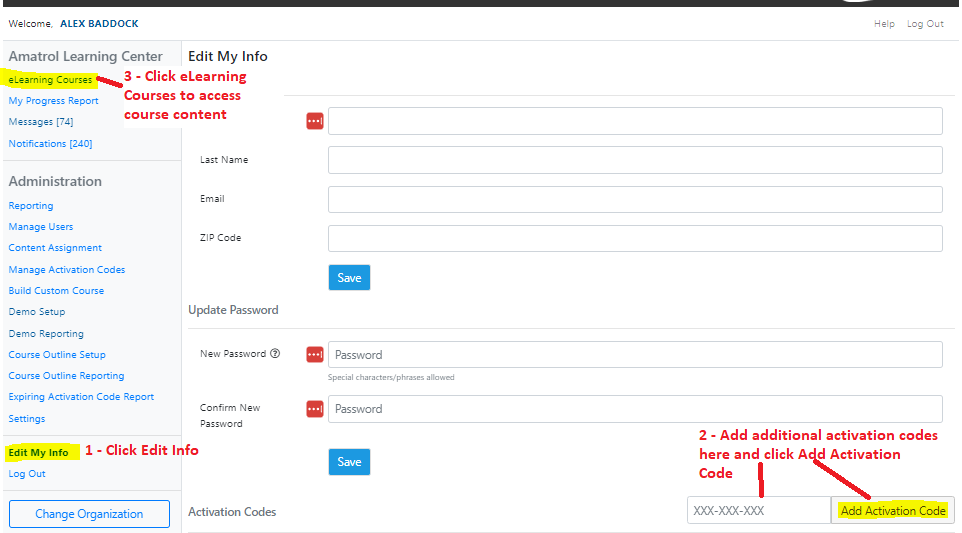Click into the Email input field
Viewport: 962px width, 533px height.
point(635,199)
